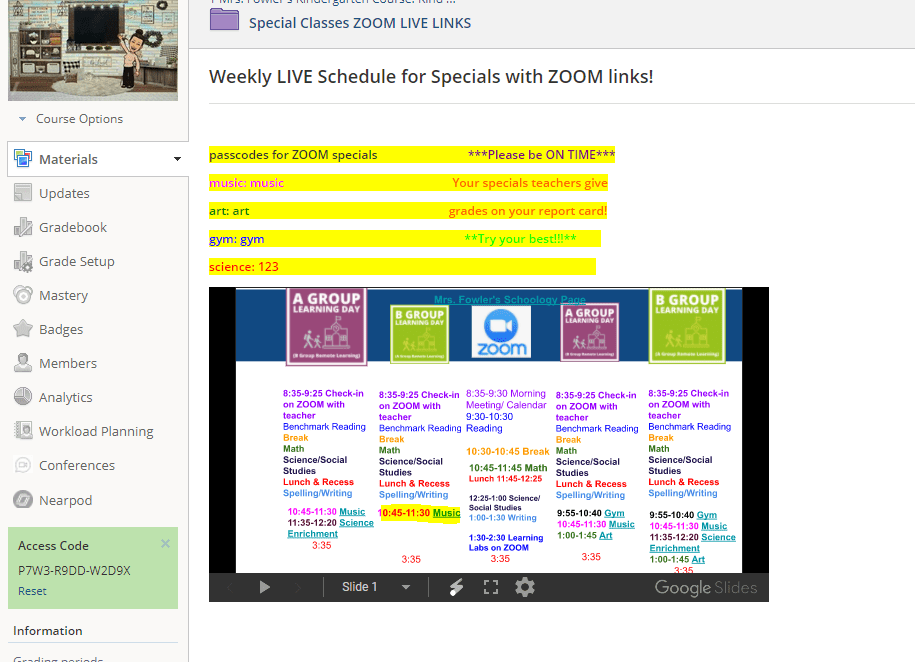915x662 pixels.
Task: Select Materials in the course menu
Action: [x=68, y=159]
